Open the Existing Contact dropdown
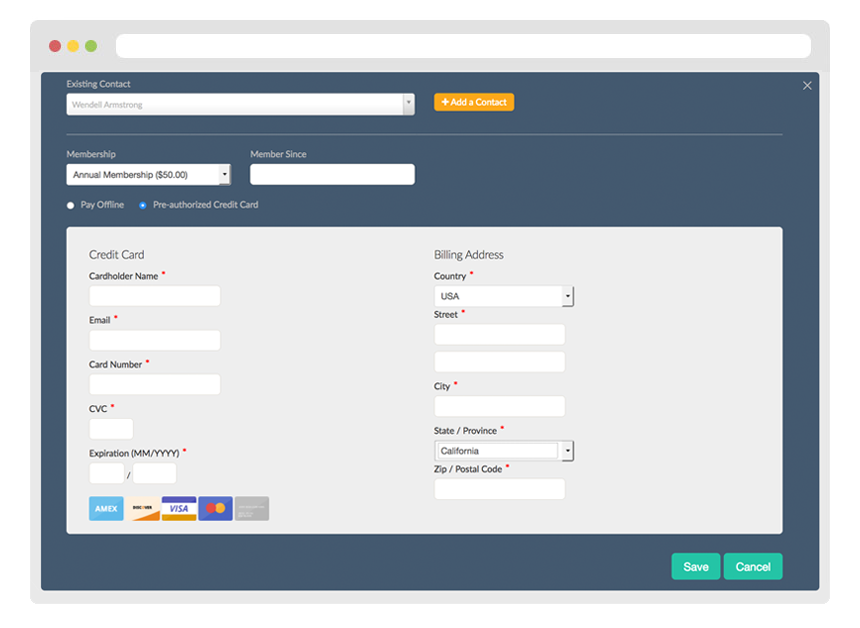Image resolution: width=860 pixels, height=628 pixels. point(409,104)
